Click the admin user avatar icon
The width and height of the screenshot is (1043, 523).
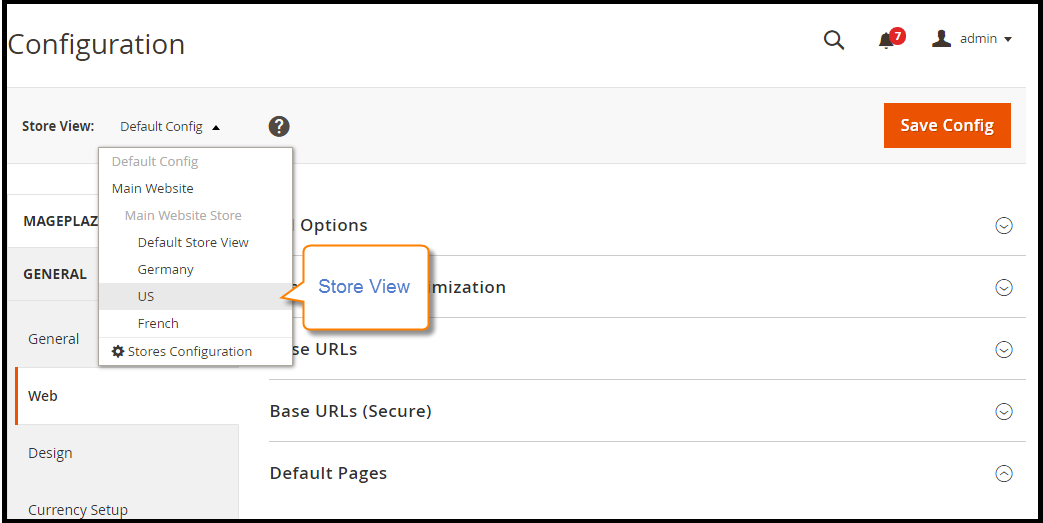[941, 39]
